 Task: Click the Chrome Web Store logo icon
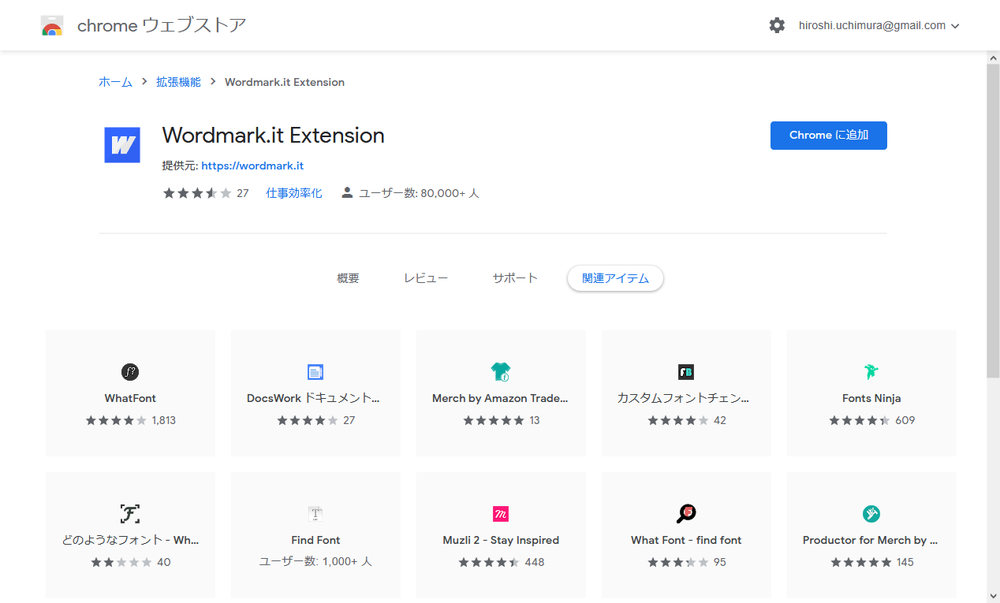[x=52, y=25]
